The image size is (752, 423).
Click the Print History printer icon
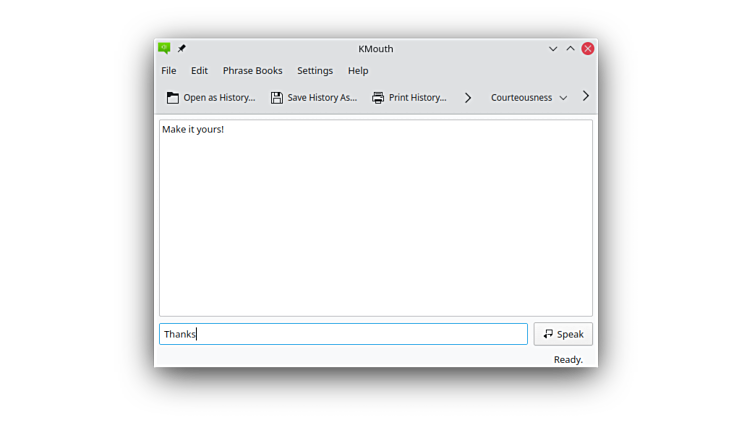(378, 98)
